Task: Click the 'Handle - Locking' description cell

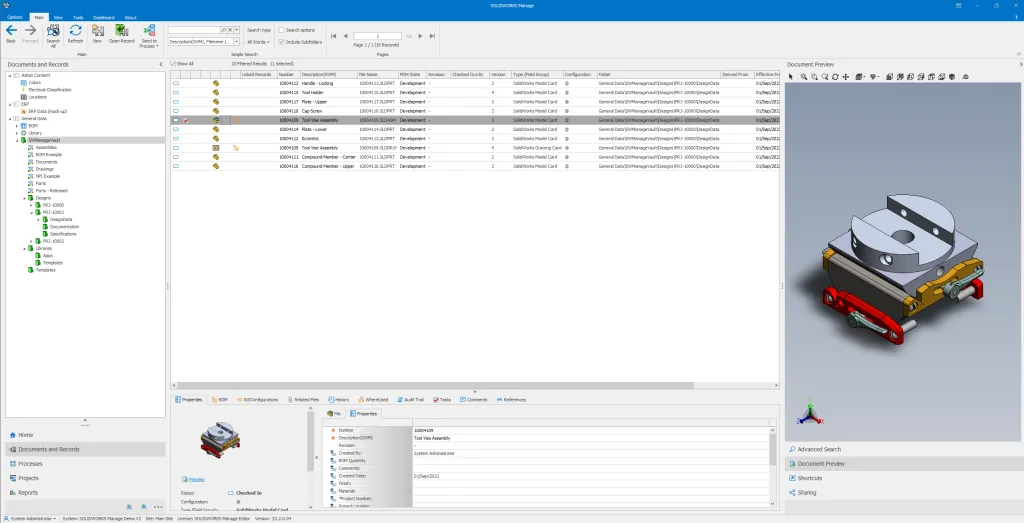Action: click(x=328, y=84)
